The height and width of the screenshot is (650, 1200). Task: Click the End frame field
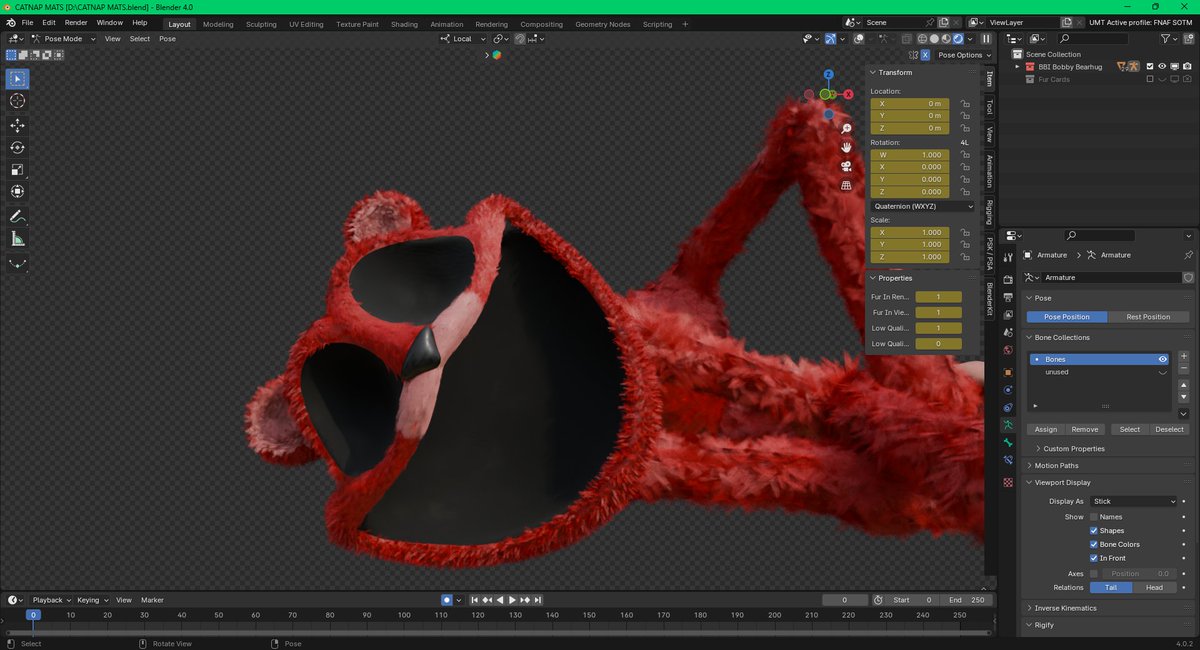[x=967, y=600]
